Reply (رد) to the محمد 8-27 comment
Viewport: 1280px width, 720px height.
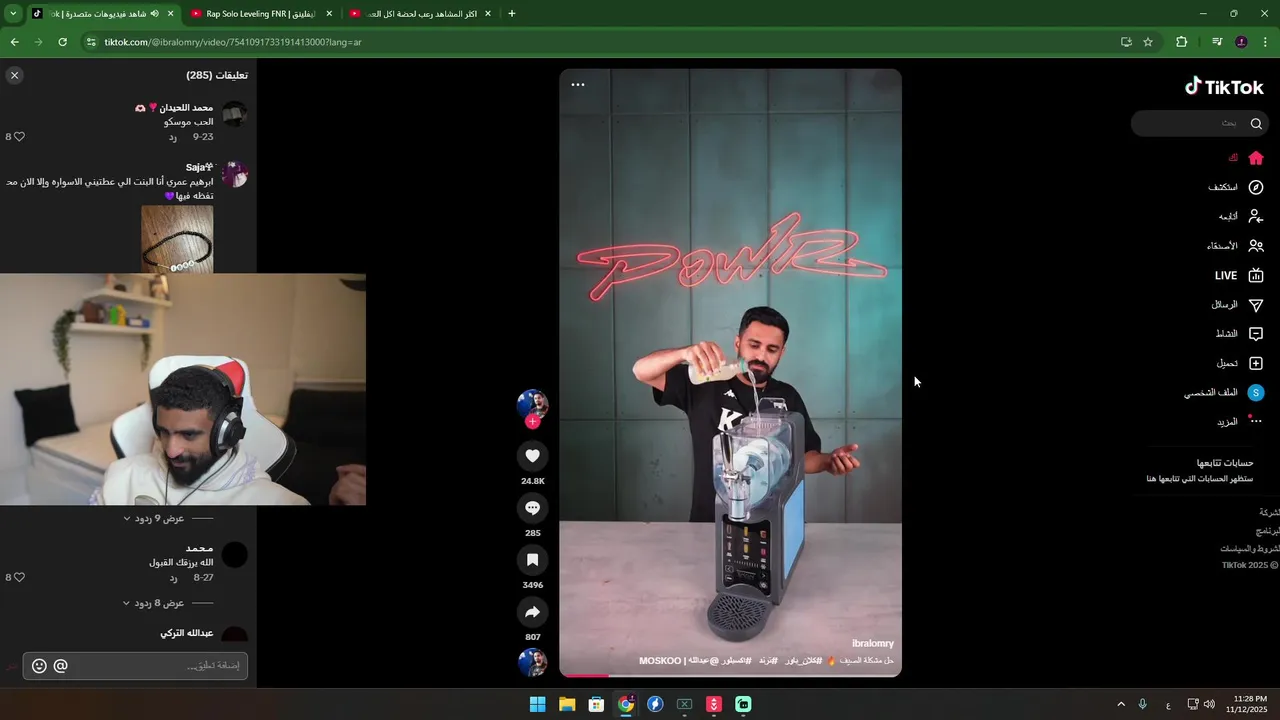173,578
